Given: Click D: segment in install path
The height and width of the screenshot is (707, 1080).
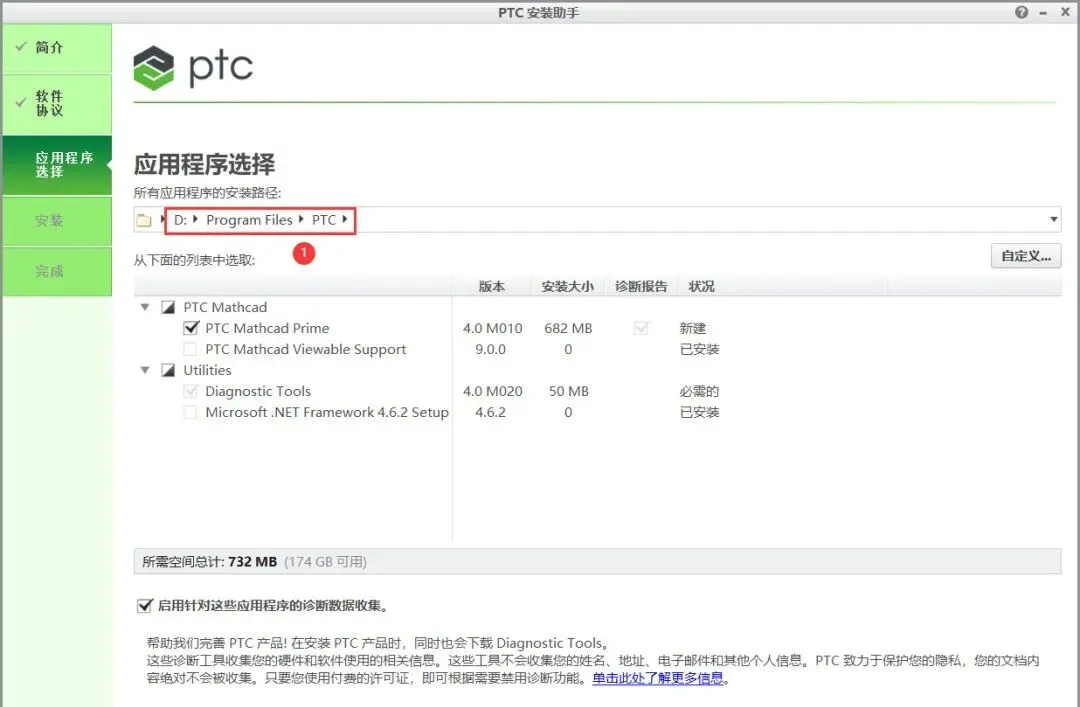Looking at the screenshot, I should pos(180,220).
